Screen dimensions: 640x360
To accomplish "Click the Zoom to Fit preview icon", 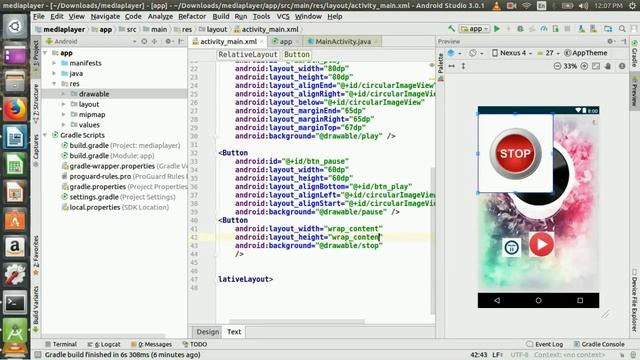I will tap(596, 66).
